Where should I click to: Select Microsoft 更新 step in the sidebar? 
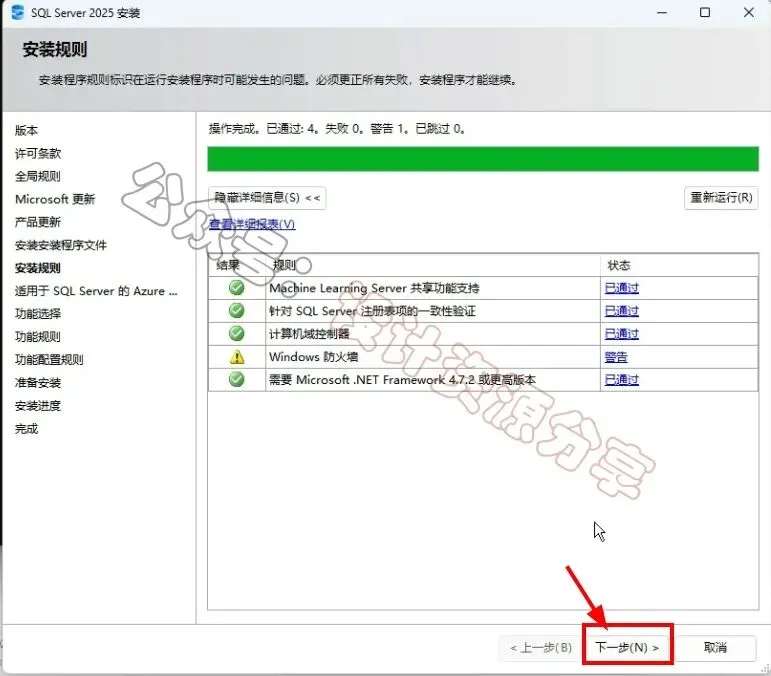(55, 199)
